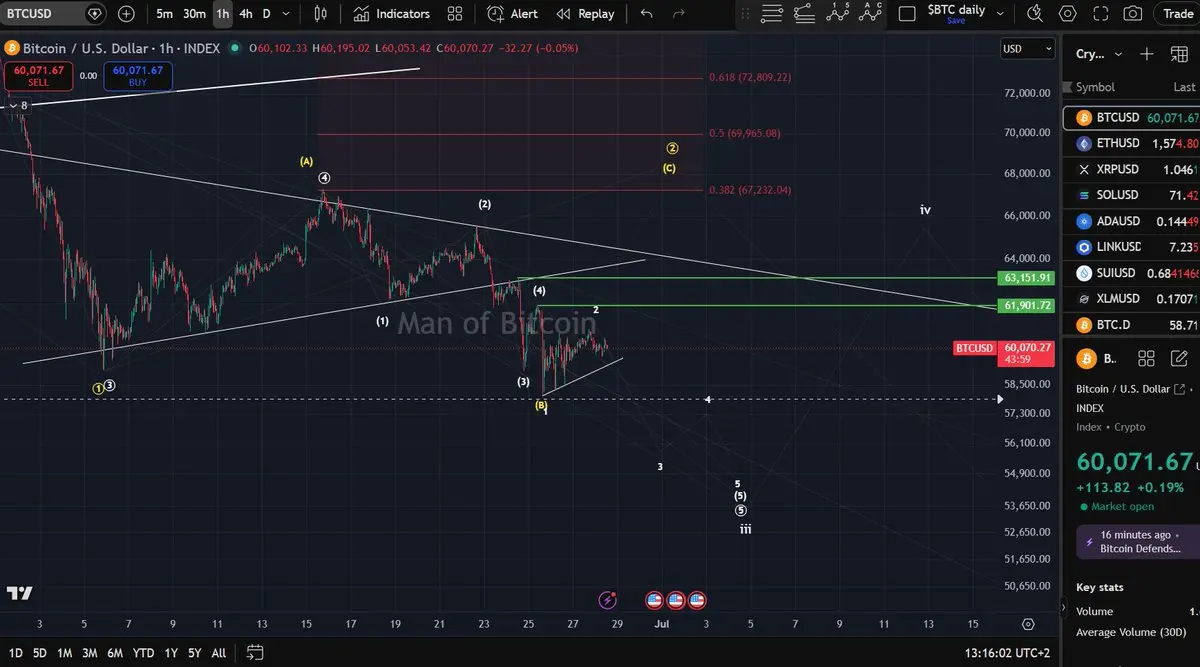
Task: Open the Indicators dialog
Action: 391,14
